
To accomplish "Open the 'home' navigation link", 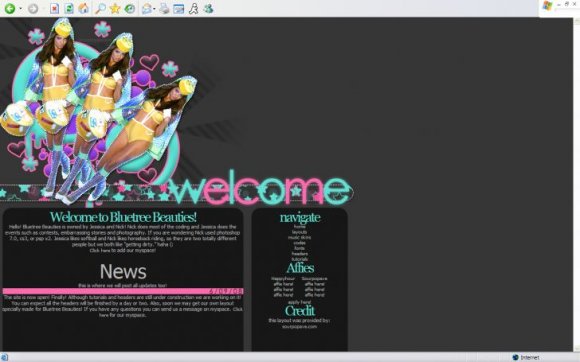I will (300, 226).
